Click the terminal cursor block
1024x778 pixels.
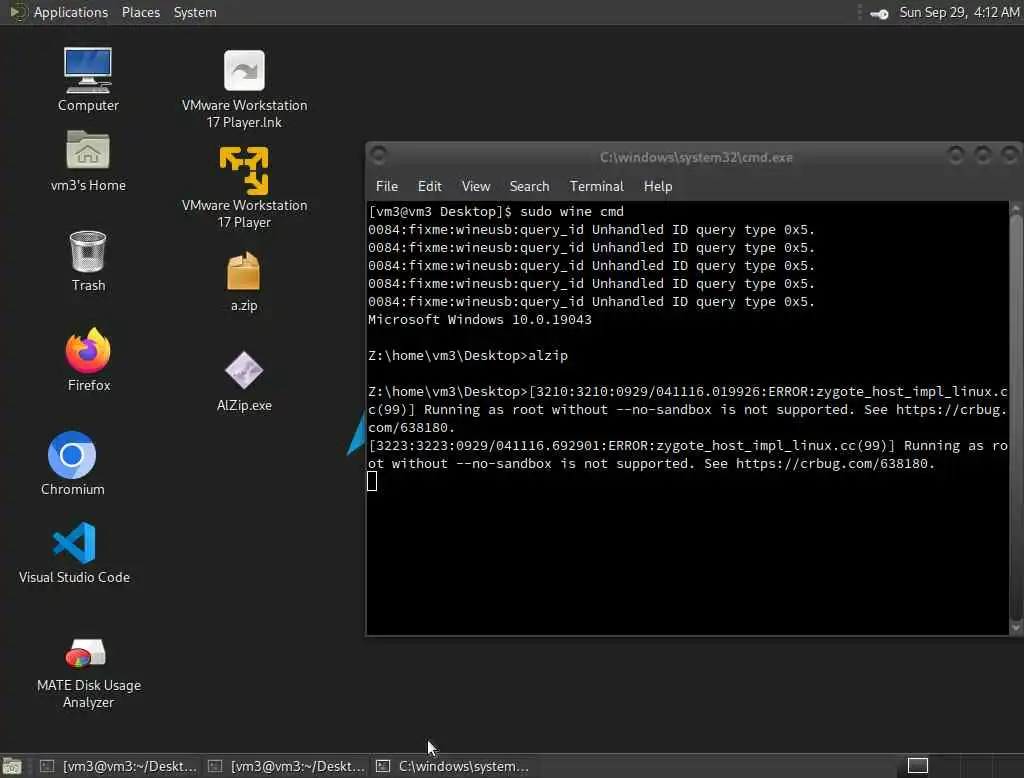click(372, 481)
